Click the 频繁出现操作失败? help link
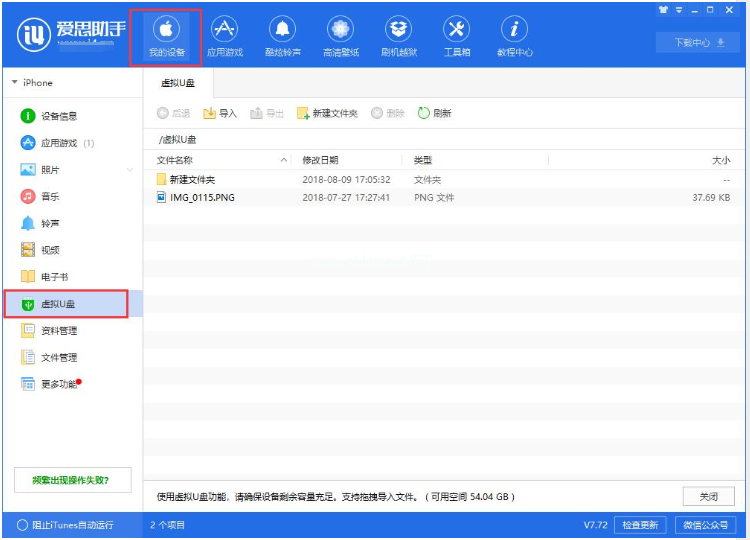This screenshot has width=750, height=540. [70, 480]
